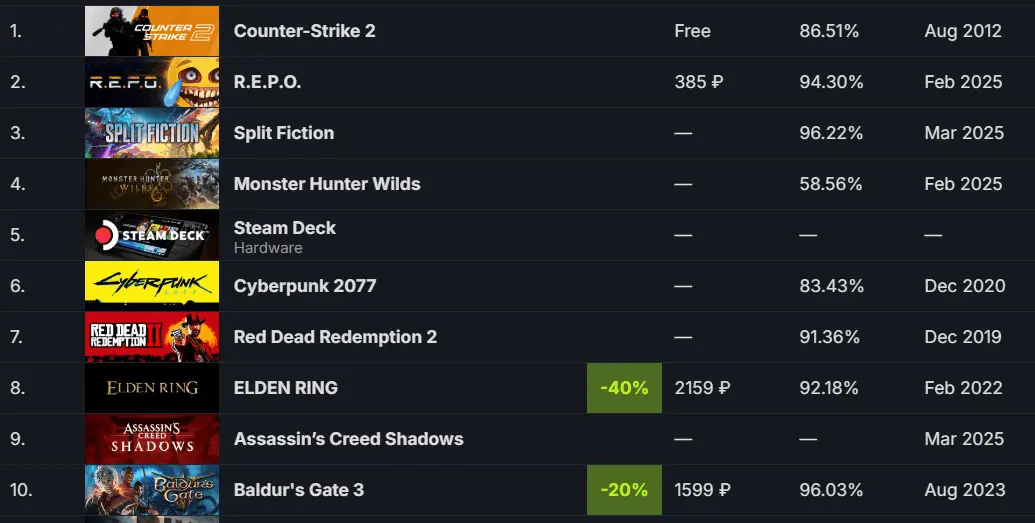Click the 385 ₽ price for R.E.P.O.
This screenshot has width=1035, height=523.
pos(699,82)
